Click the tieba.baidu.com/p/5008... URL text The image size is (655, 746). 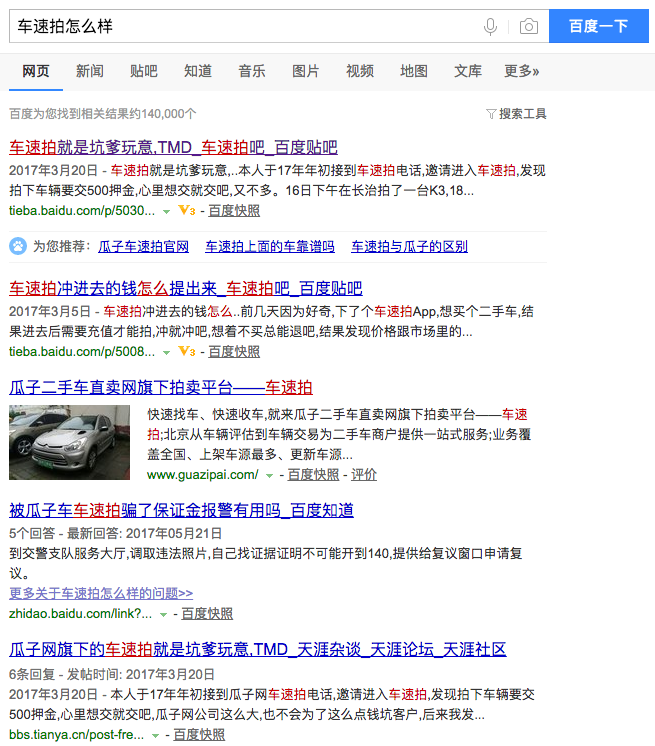pos(82,352)
